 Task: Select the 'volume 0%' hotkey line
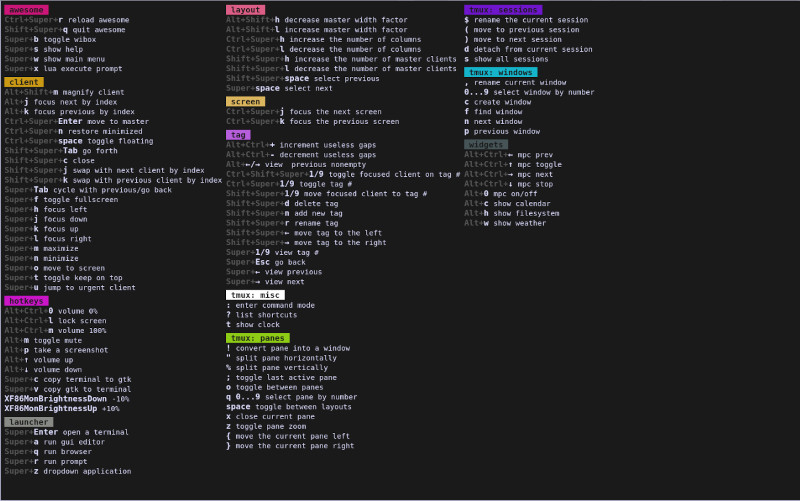click(x=51, y=311)
